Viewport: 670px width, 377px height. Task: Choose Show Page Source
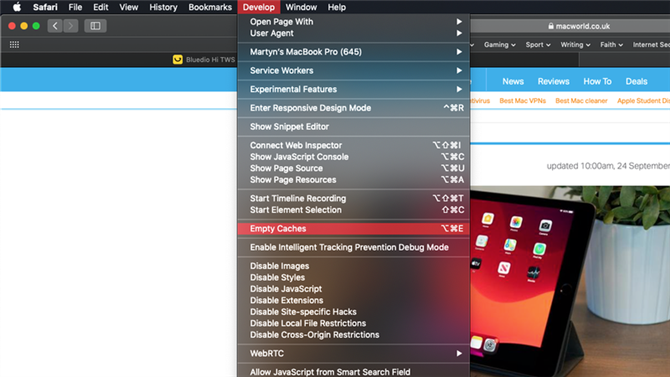point(354,168)
